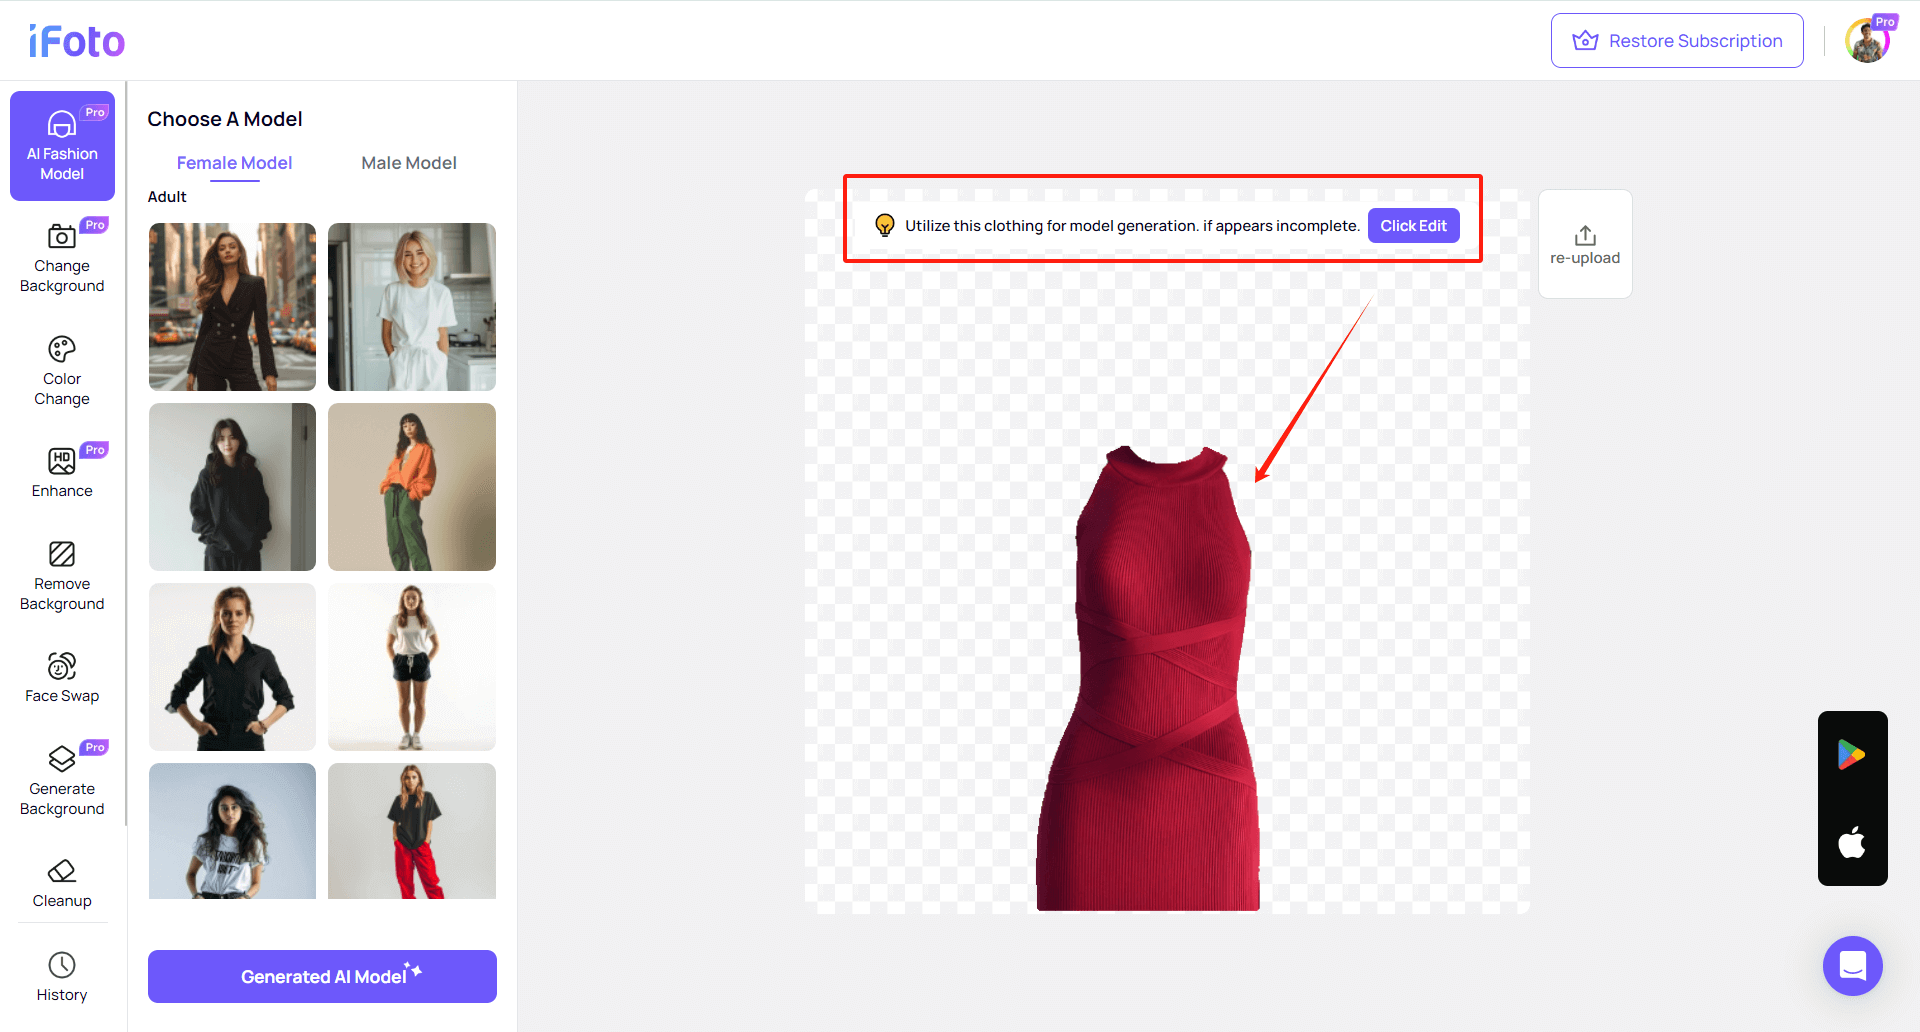The width and height of the screenshot is (1920, 1032).
Task: Click the Click Edit button
Action: pos(1413,225)
